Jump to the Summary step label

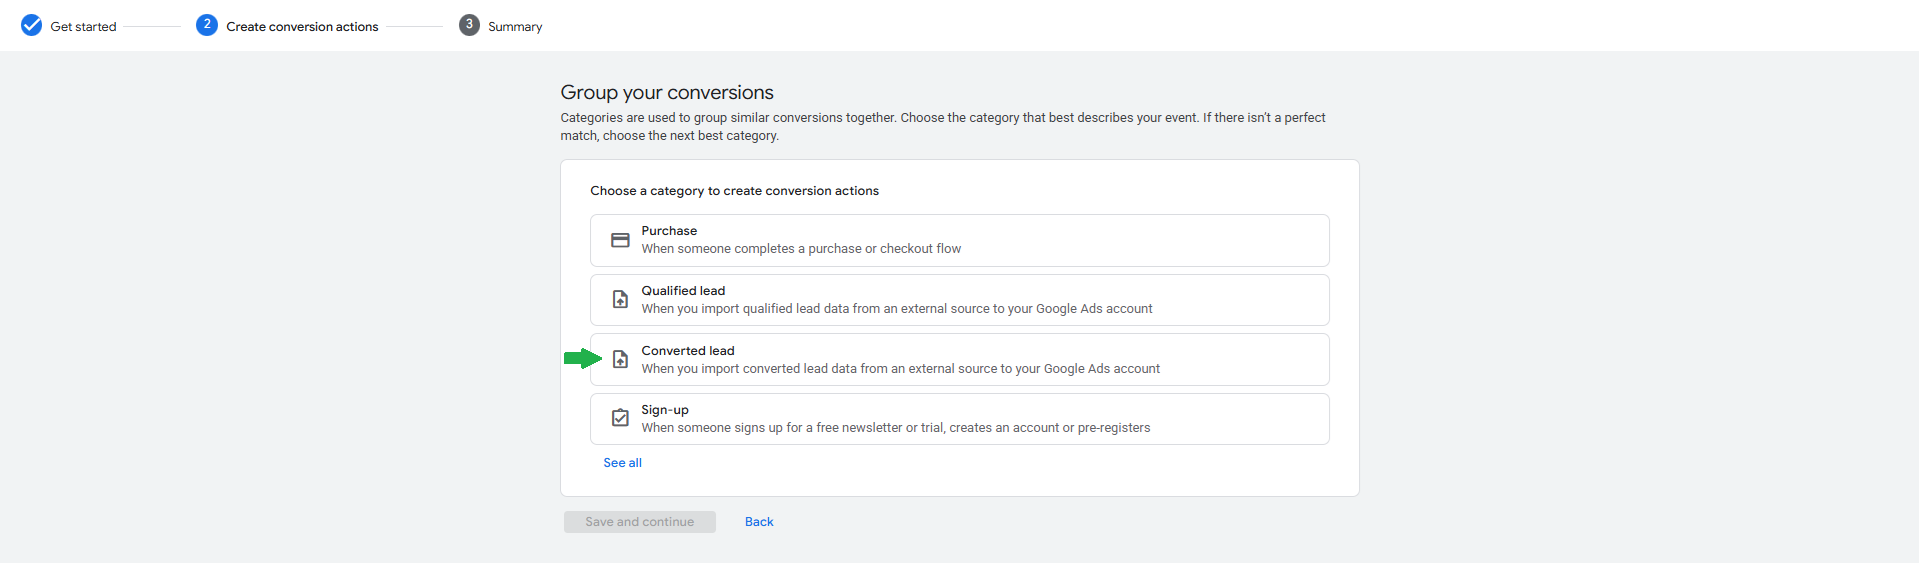(x=515, y=27)
